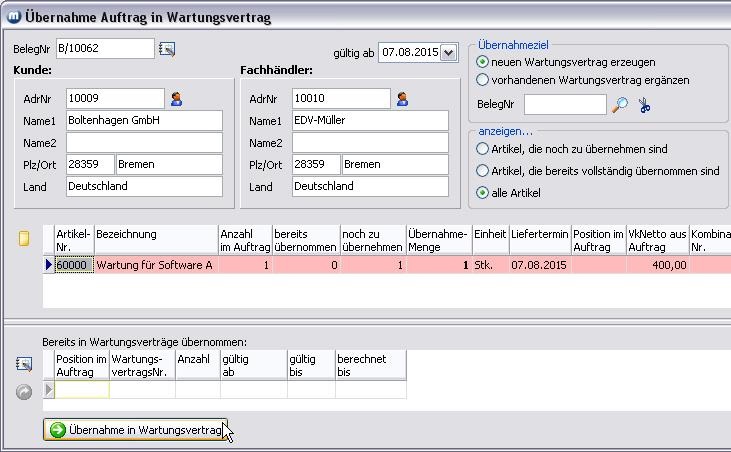Open the customer contact icon next to AdrNr 10009
Viewport: 731px width, 452px height.
pyautogui.click(x=176, y=98)
